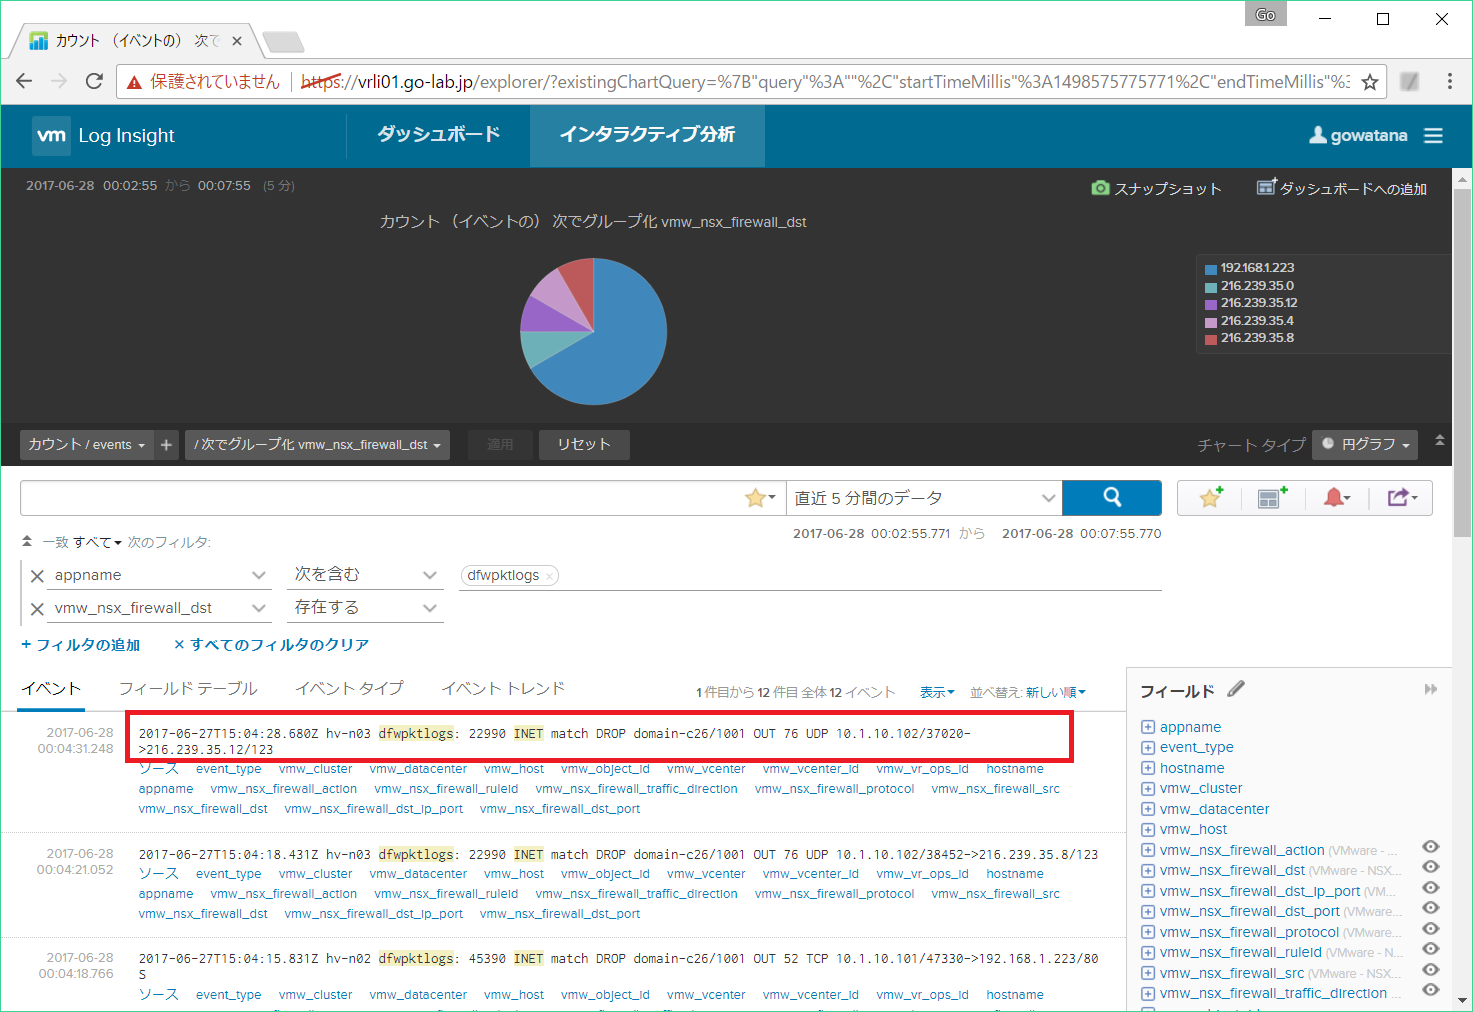This screenshot has width=1473, height=1012.
Task: Click the blue search magnifier button
Action: pyautogui.click(x=1111, y=498)
